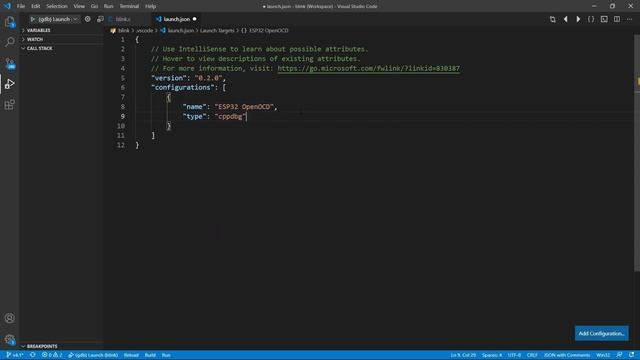
Task: Click 'ESP32 OpenOCD' in the breadcrumb
Action: click(x=269, y=30)
